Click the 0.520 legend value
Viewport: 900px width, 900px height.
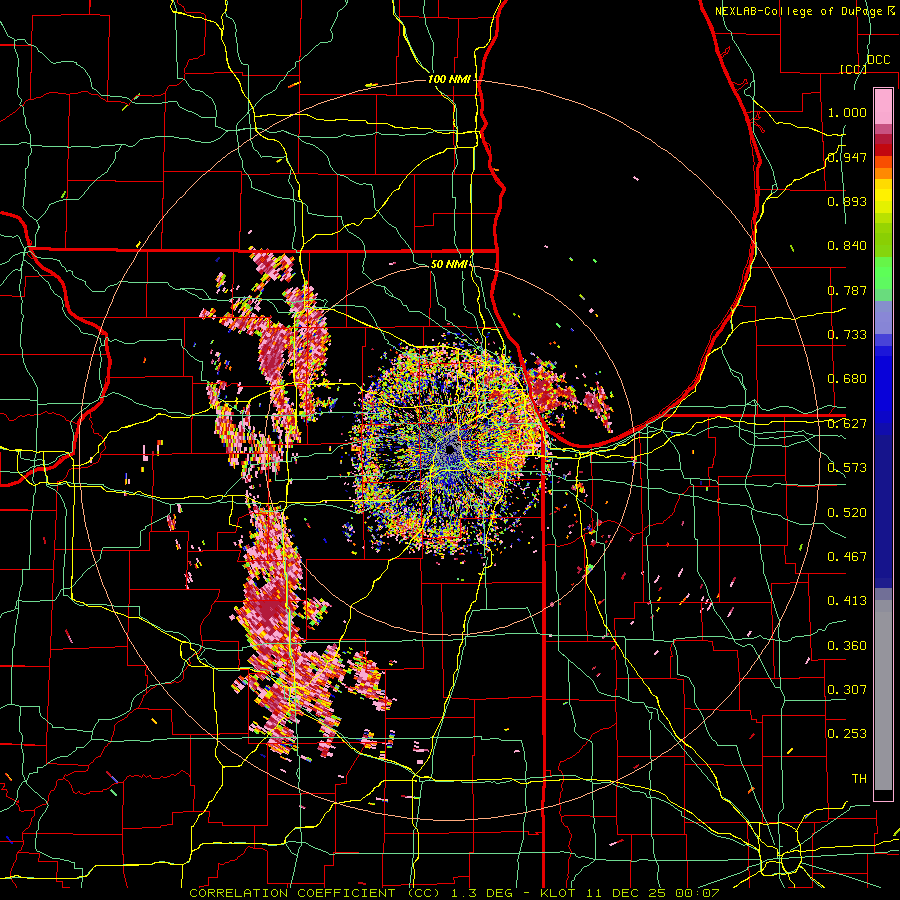[847, 512]
